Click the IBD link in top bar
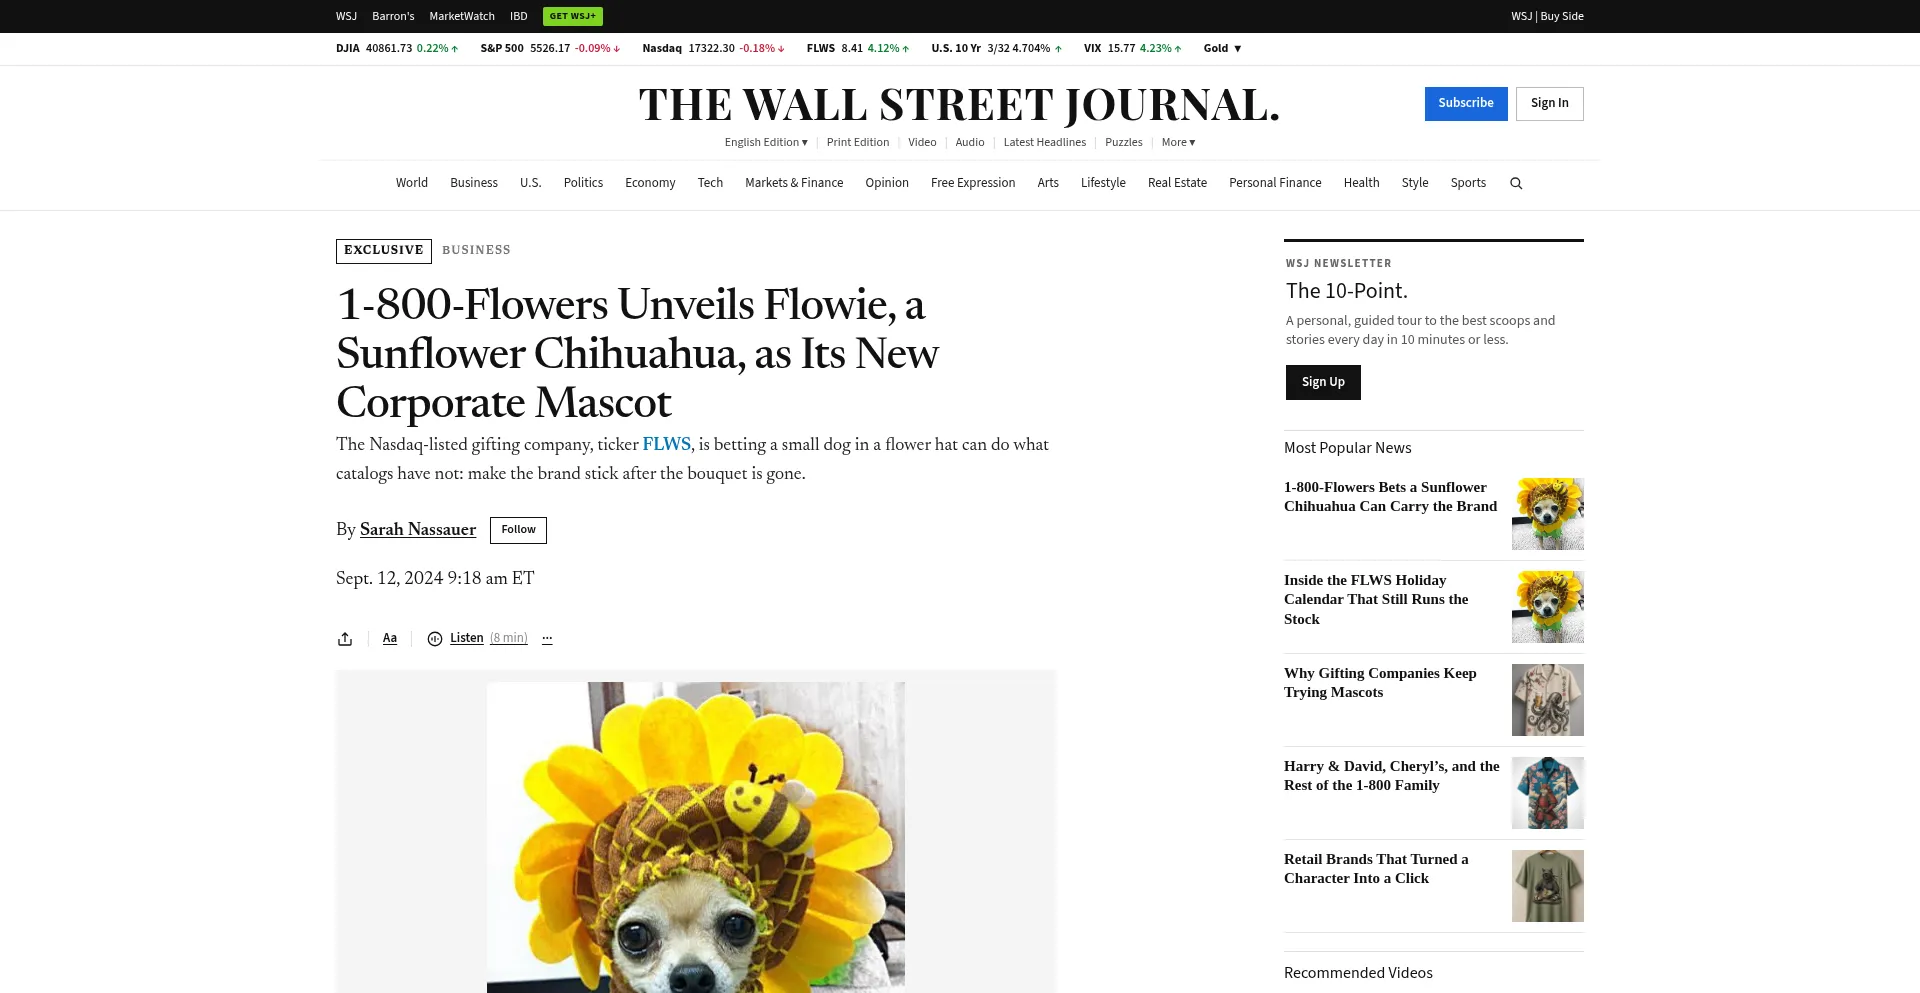The image size is (1920, 993). click(x=518, y=16)
